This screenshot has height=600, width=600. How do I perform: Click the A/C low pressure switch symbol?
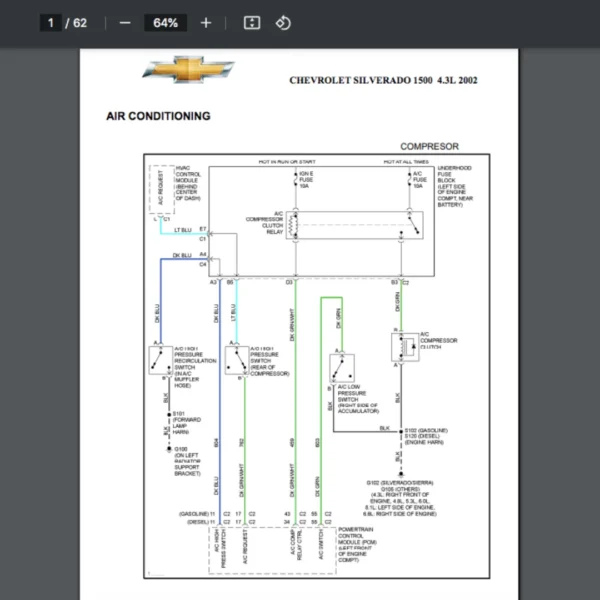click(x=338, y=368)
